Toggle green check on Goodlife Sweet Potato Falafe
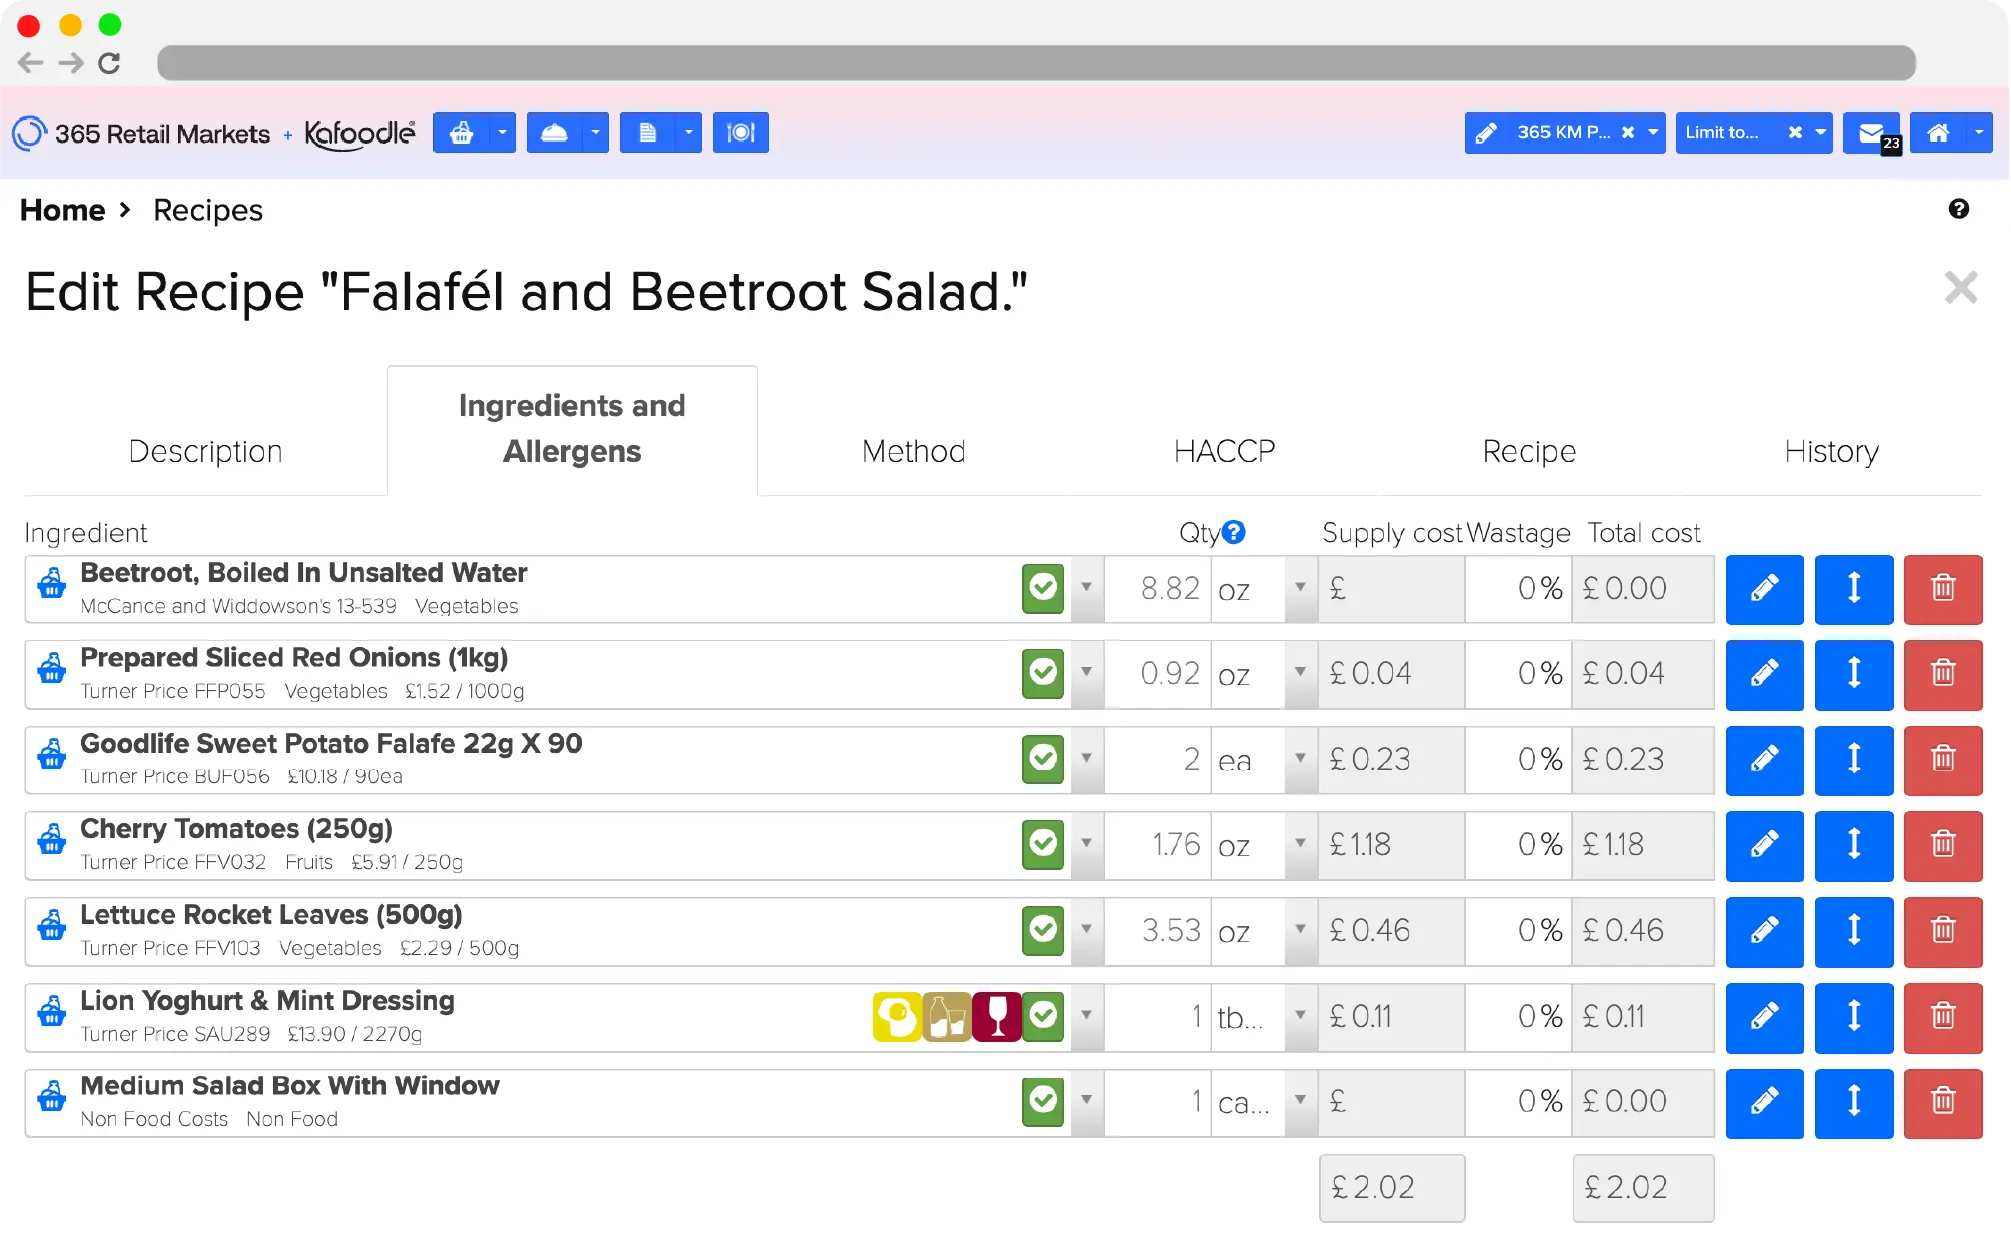The height and width of the screenshot is (1234, 2011). tap(1043, 759)
